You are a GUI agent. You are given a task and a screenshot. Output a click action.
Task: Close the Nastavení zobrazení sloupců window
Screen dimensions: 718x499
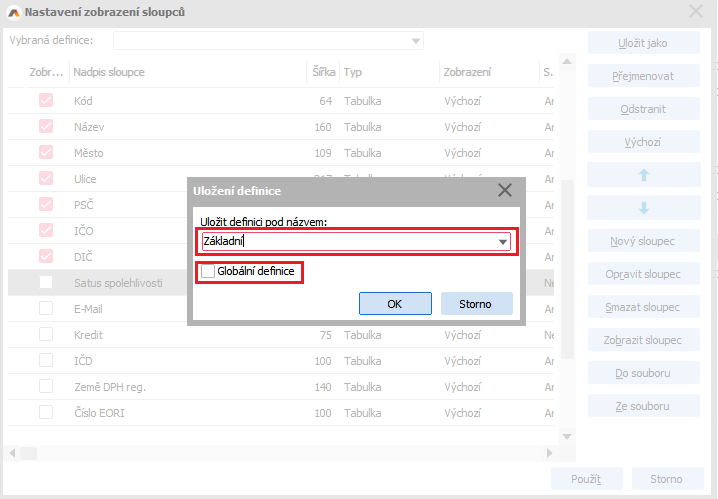[696, 11]
